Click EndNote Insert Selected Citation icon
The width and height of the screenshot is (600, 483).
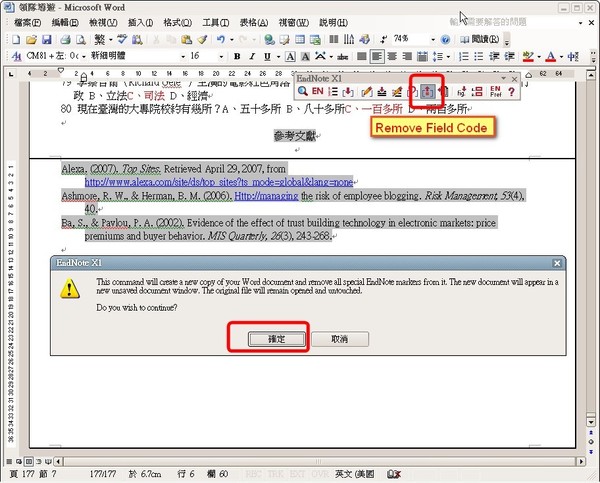pos(348,91)
